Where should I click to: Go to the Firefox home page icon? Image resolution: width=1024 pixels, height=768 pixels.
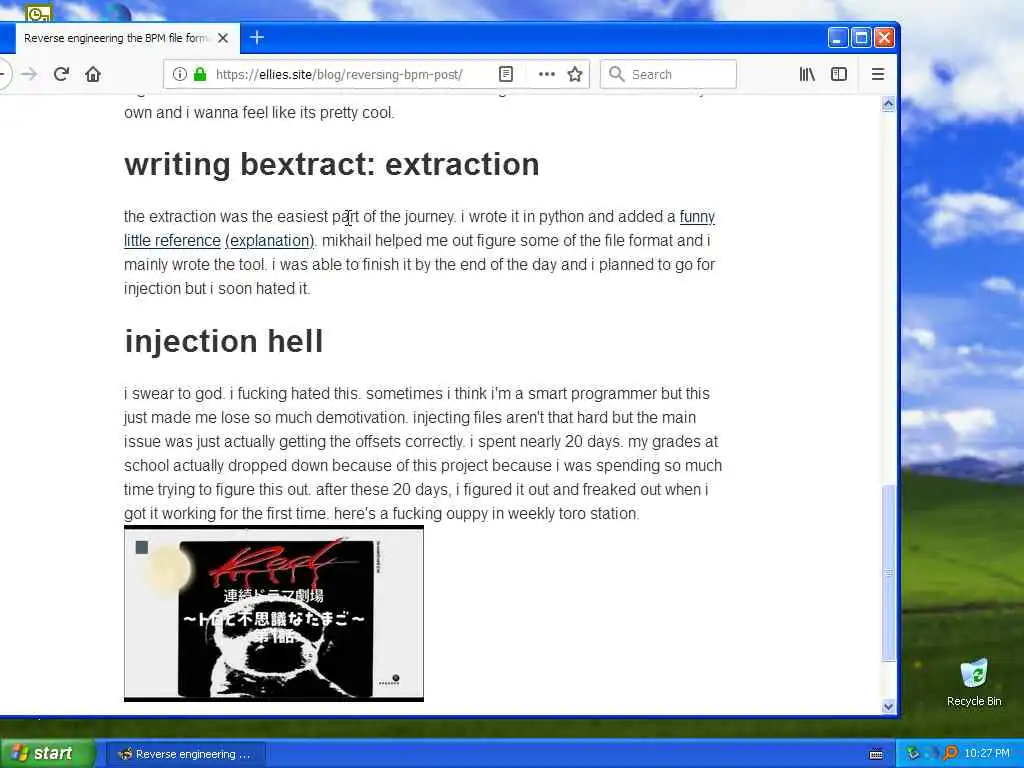tap(93, 74)
